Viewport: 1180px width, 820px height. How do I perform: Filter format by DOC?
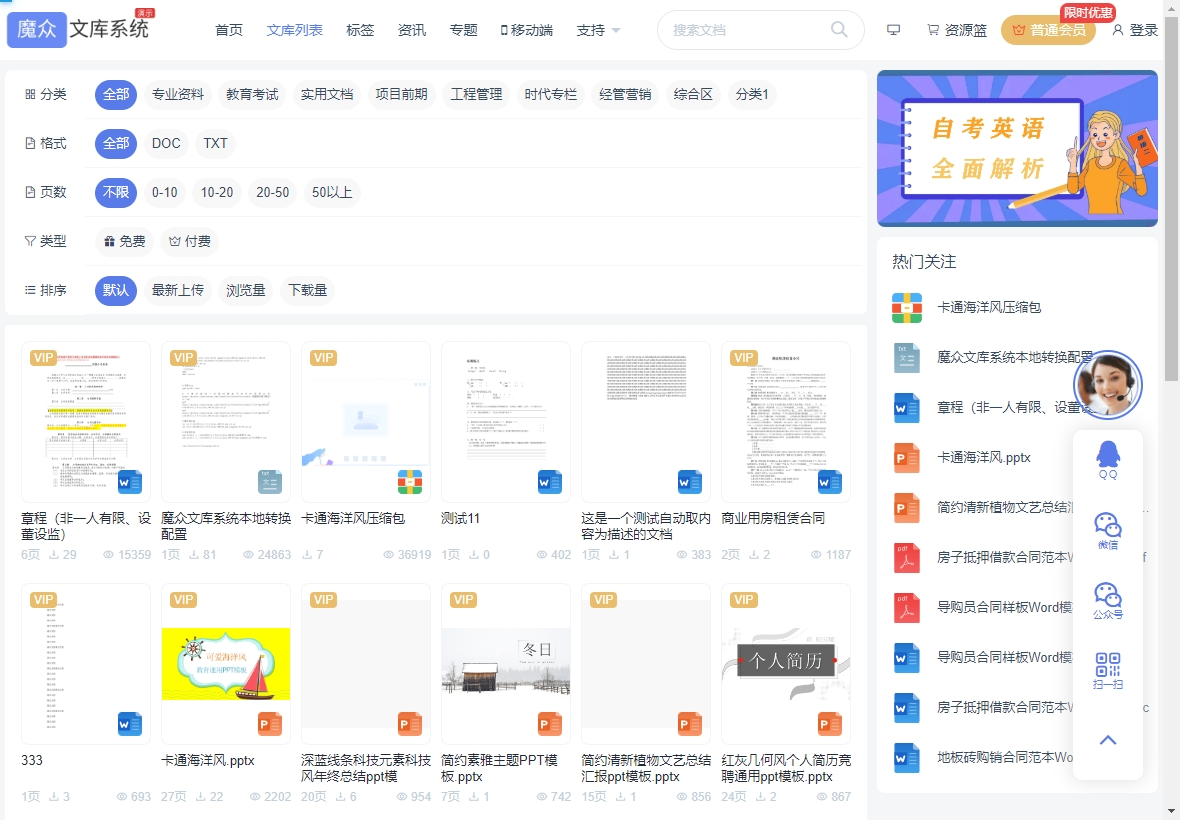[166, 143]
